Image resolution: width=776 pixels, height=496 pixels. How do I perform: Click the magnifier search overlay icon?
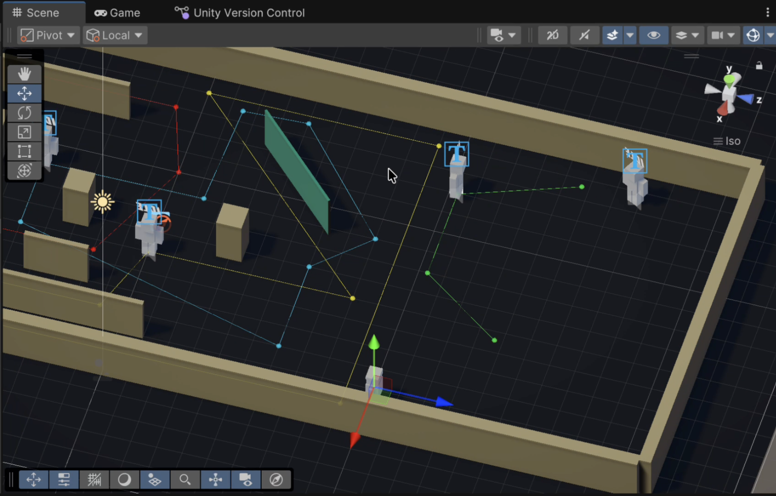[185, 480]
